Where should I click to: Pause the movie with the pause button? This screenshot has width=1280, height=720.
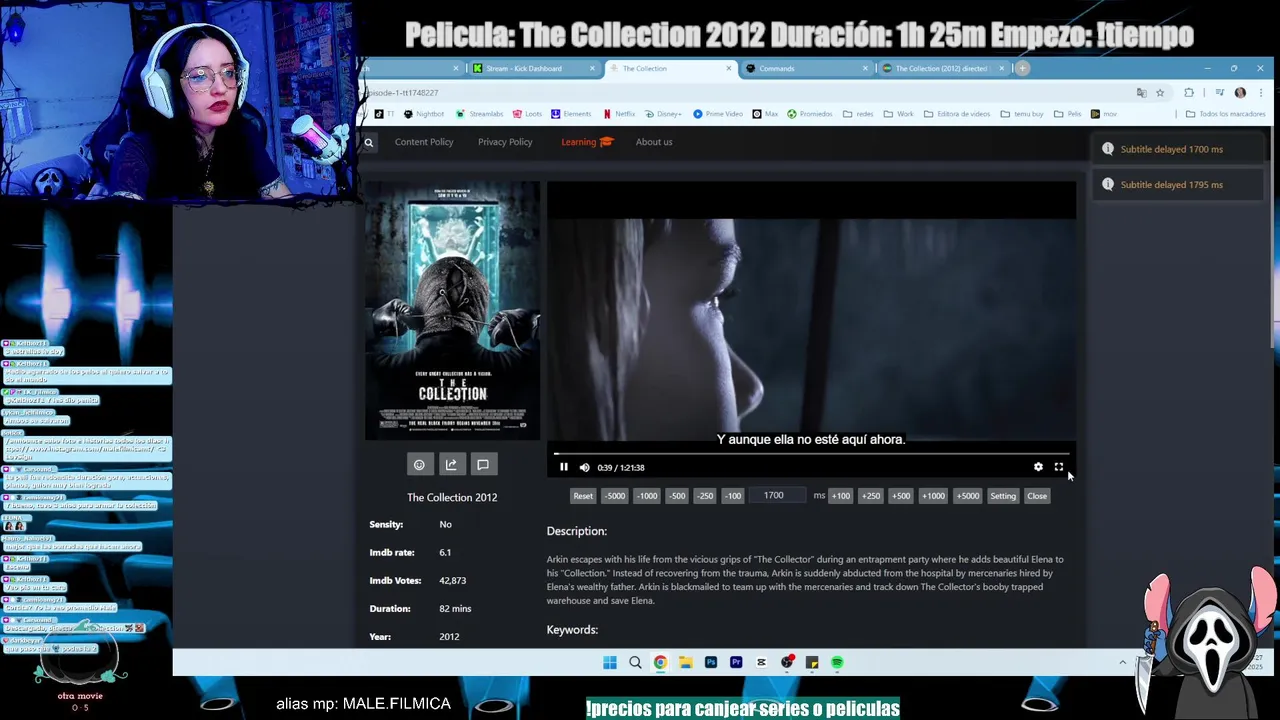coord(564,467)
